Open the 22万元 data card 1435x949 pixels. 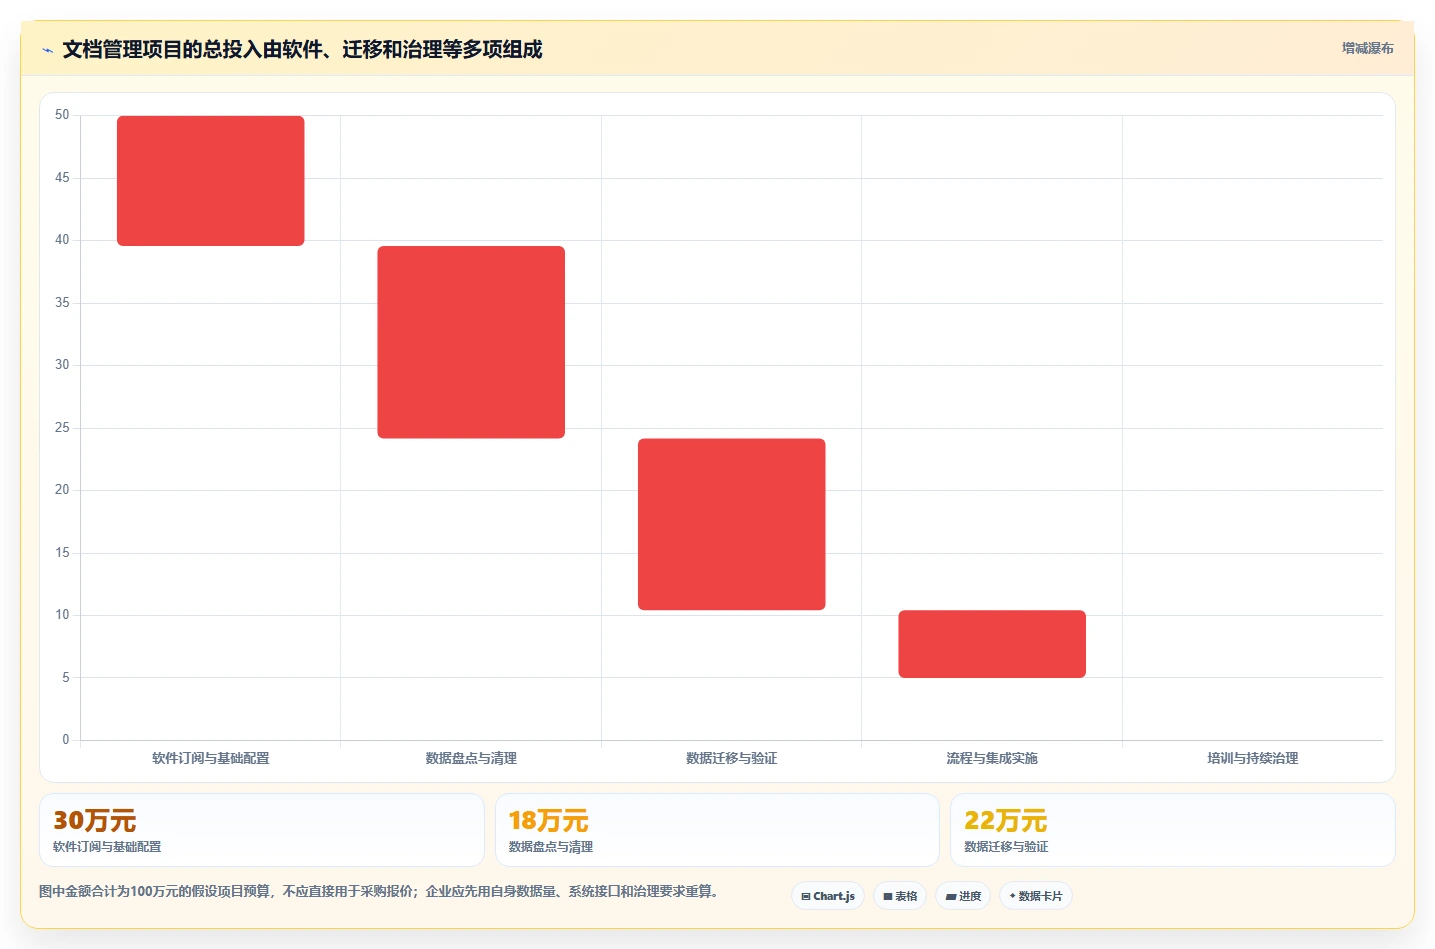coord(1172,830)
